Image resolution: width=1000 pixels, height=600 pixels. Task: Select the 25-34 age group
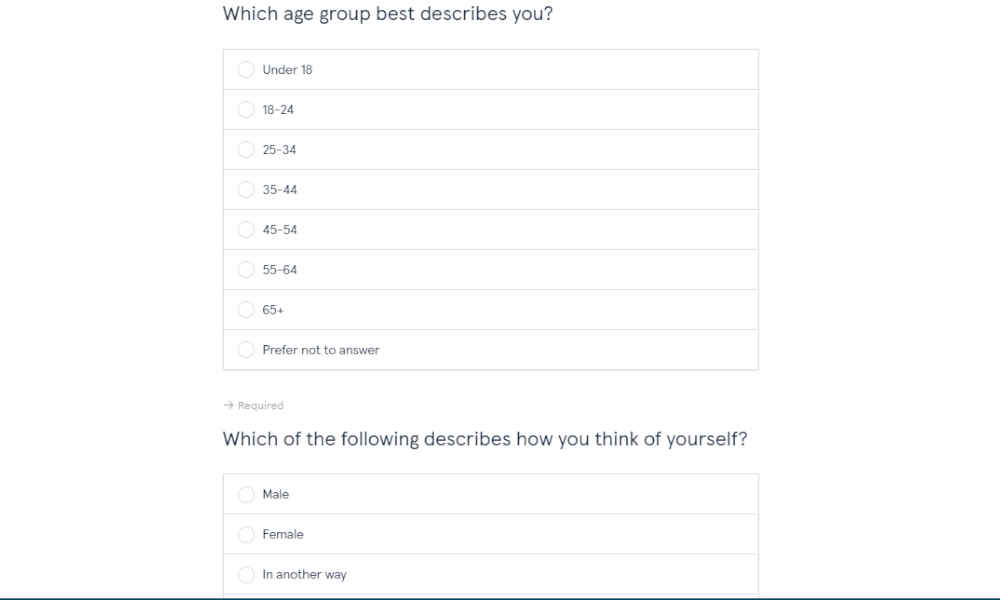coord(246,150)
